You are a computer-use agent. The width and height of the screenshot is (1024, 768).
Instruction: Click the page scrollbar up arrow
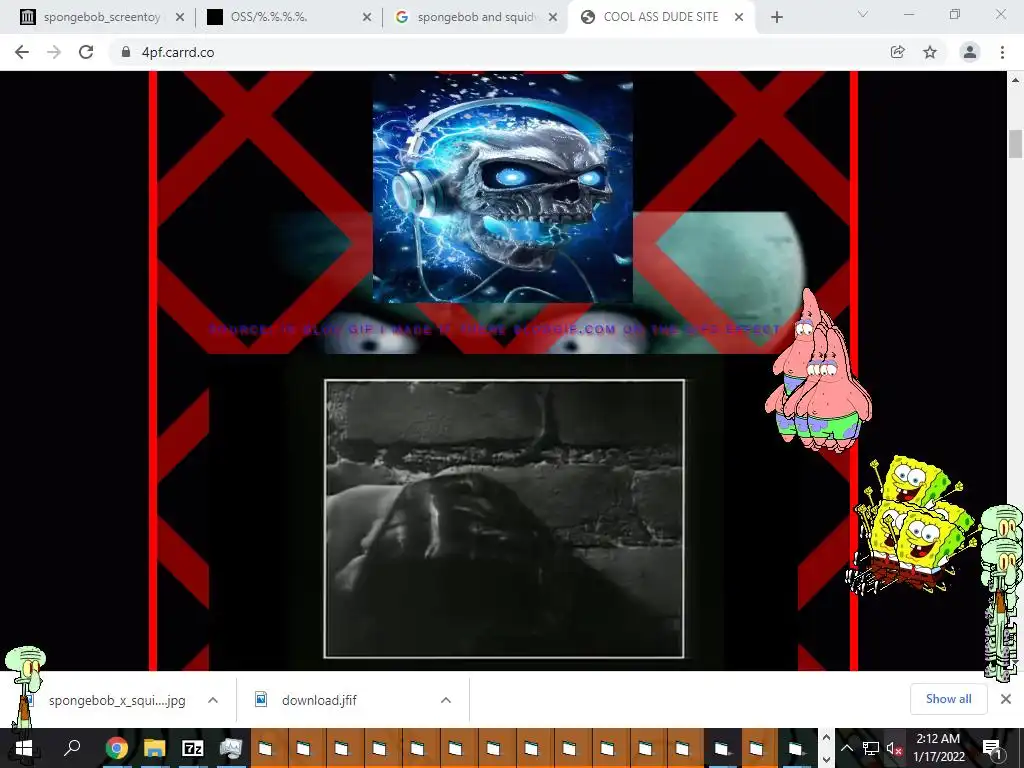[x=1016, y=80]
